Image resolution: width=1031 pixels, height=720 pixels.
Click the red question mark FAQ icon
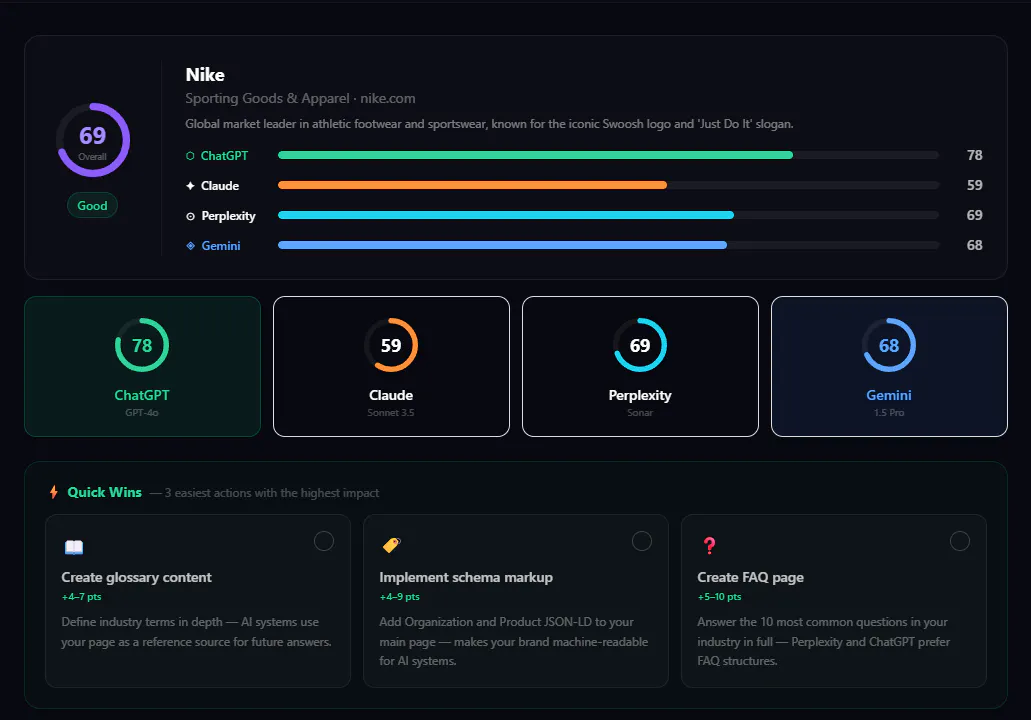tap(709, 545)
